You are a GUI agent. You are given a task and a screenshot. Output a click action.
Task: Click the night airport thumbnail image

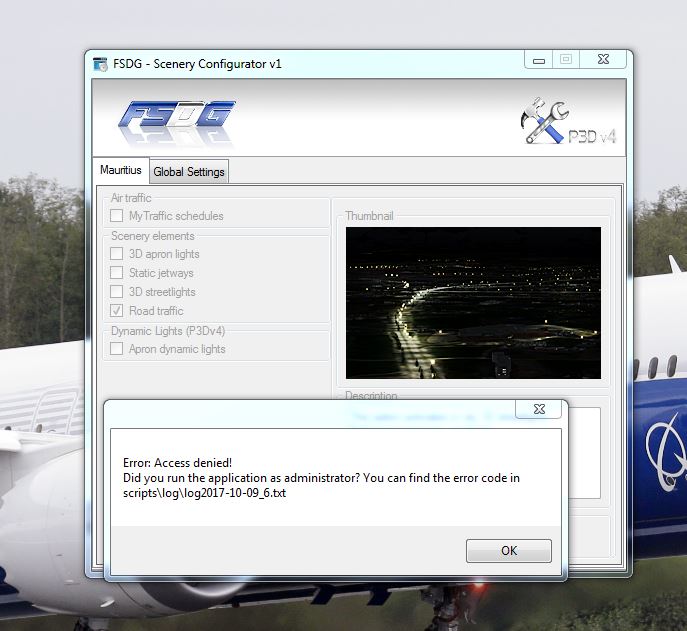tap(473, 302)
